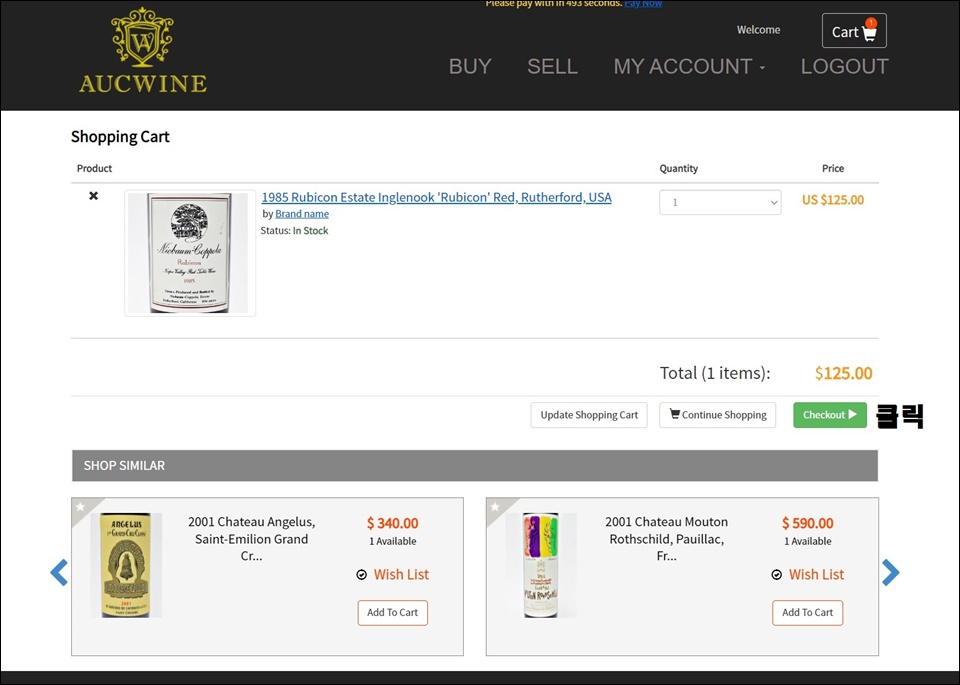Click the 2001 Chateau Mouton Rothschild title
Screen dimensions: 960x685
[x=667, y=539]
